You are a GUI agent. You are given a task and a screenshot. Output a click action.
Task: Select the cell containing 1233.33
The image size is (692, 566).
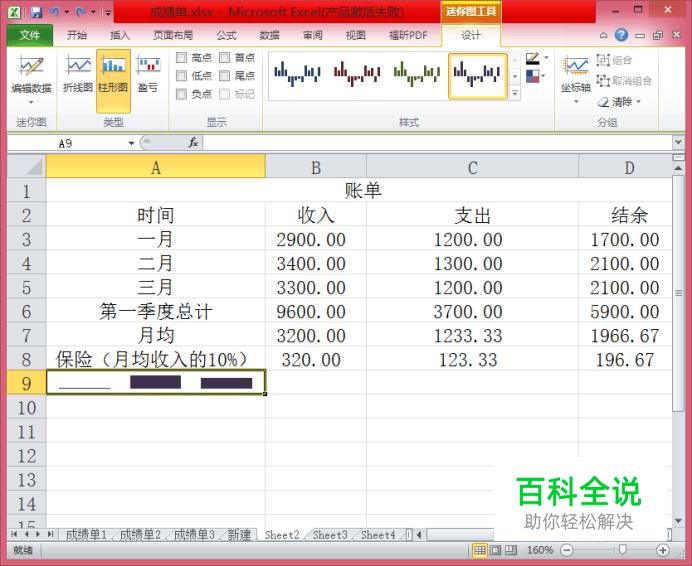(472, 336)
